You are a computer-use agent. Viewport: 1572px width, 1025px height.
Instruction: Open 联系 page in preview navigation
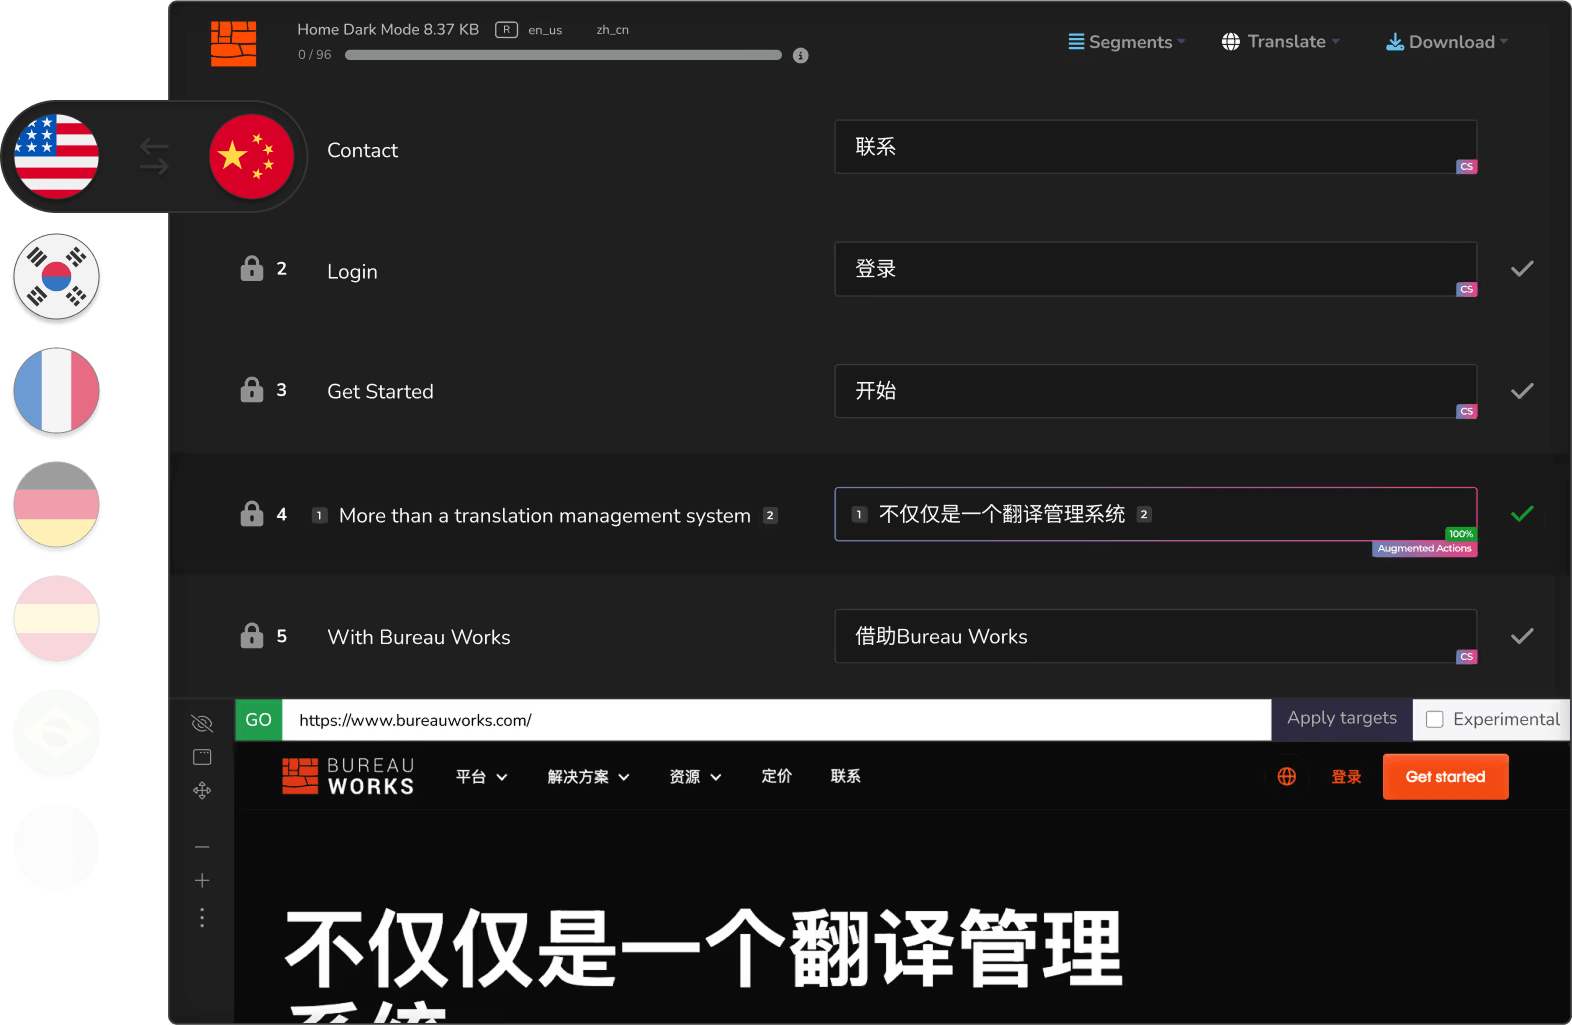click(846, 776)
